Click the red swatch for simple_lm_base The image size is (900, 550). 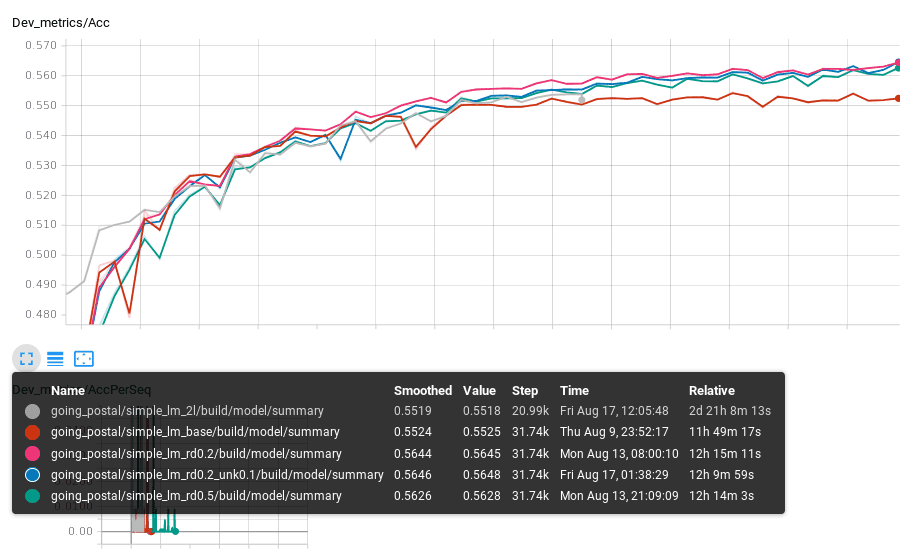click(x=33, y=432)
